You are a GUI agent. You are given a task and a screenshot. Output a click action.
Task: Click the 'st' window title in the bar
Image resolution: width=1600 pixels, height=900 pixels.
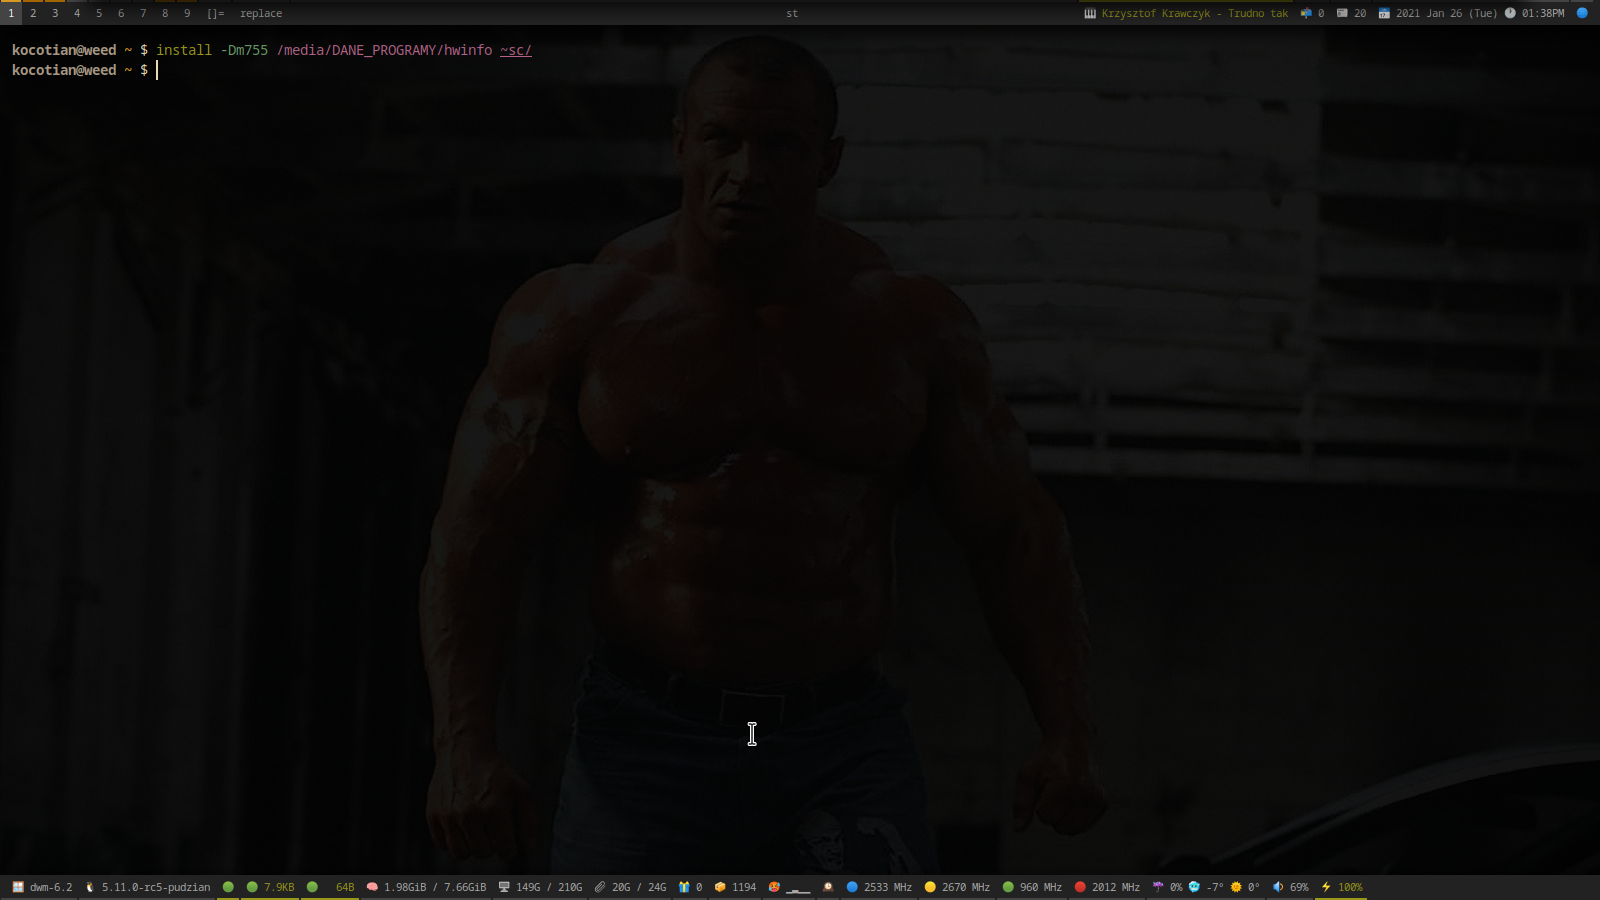792,13
